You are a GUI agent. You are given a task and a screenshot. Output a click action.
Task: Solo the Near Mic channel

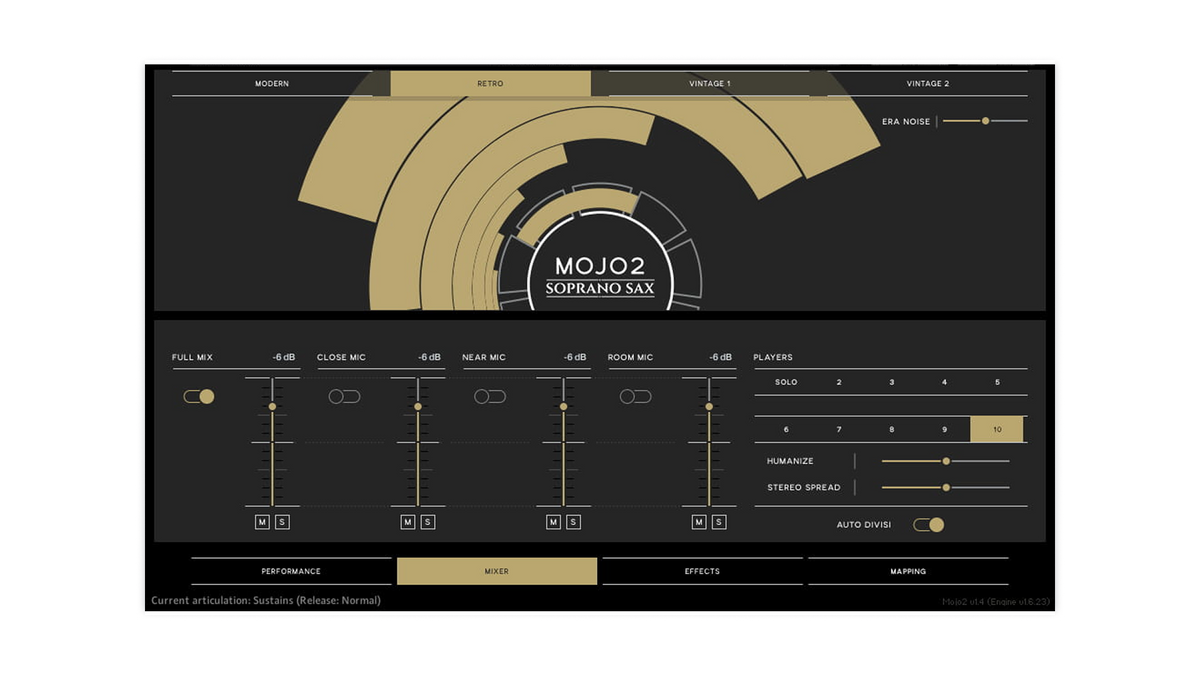point(573,522)
